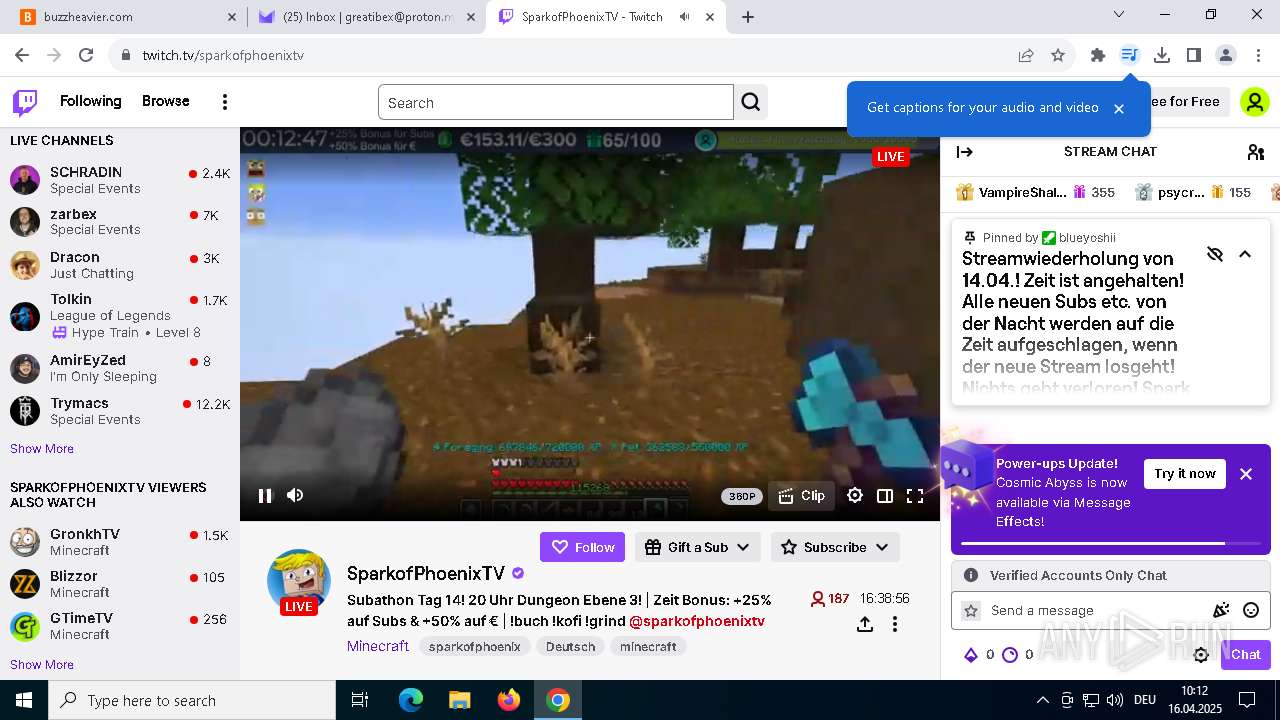Screen dimensions: 1280x720
Task: Open the Chrome extensions puzzle icon
Action: tap(1098, 56)
